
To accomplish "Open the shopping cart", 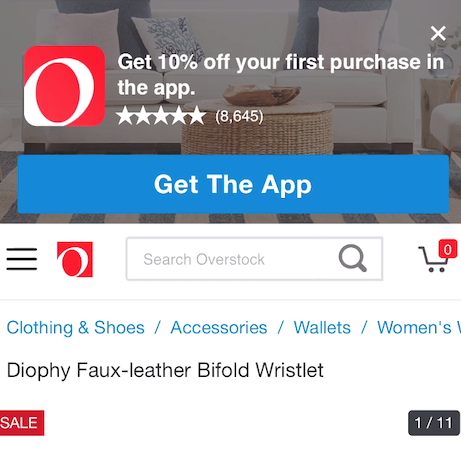I will click(x=433, y=259).
